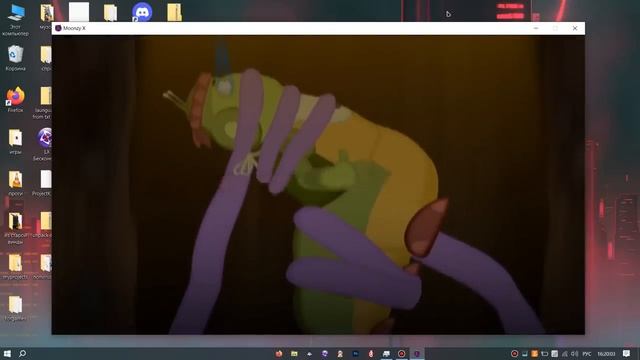
Task: Click the orange tray icon in the taskbar
Action: point(534,353)
